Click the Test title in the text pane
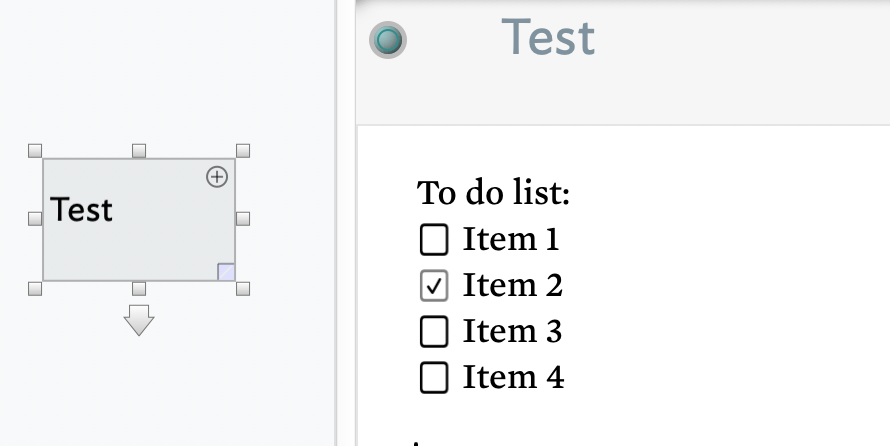The height and width of the screenshot is (446, 890). pyautogui.click(x=548, y=38)
